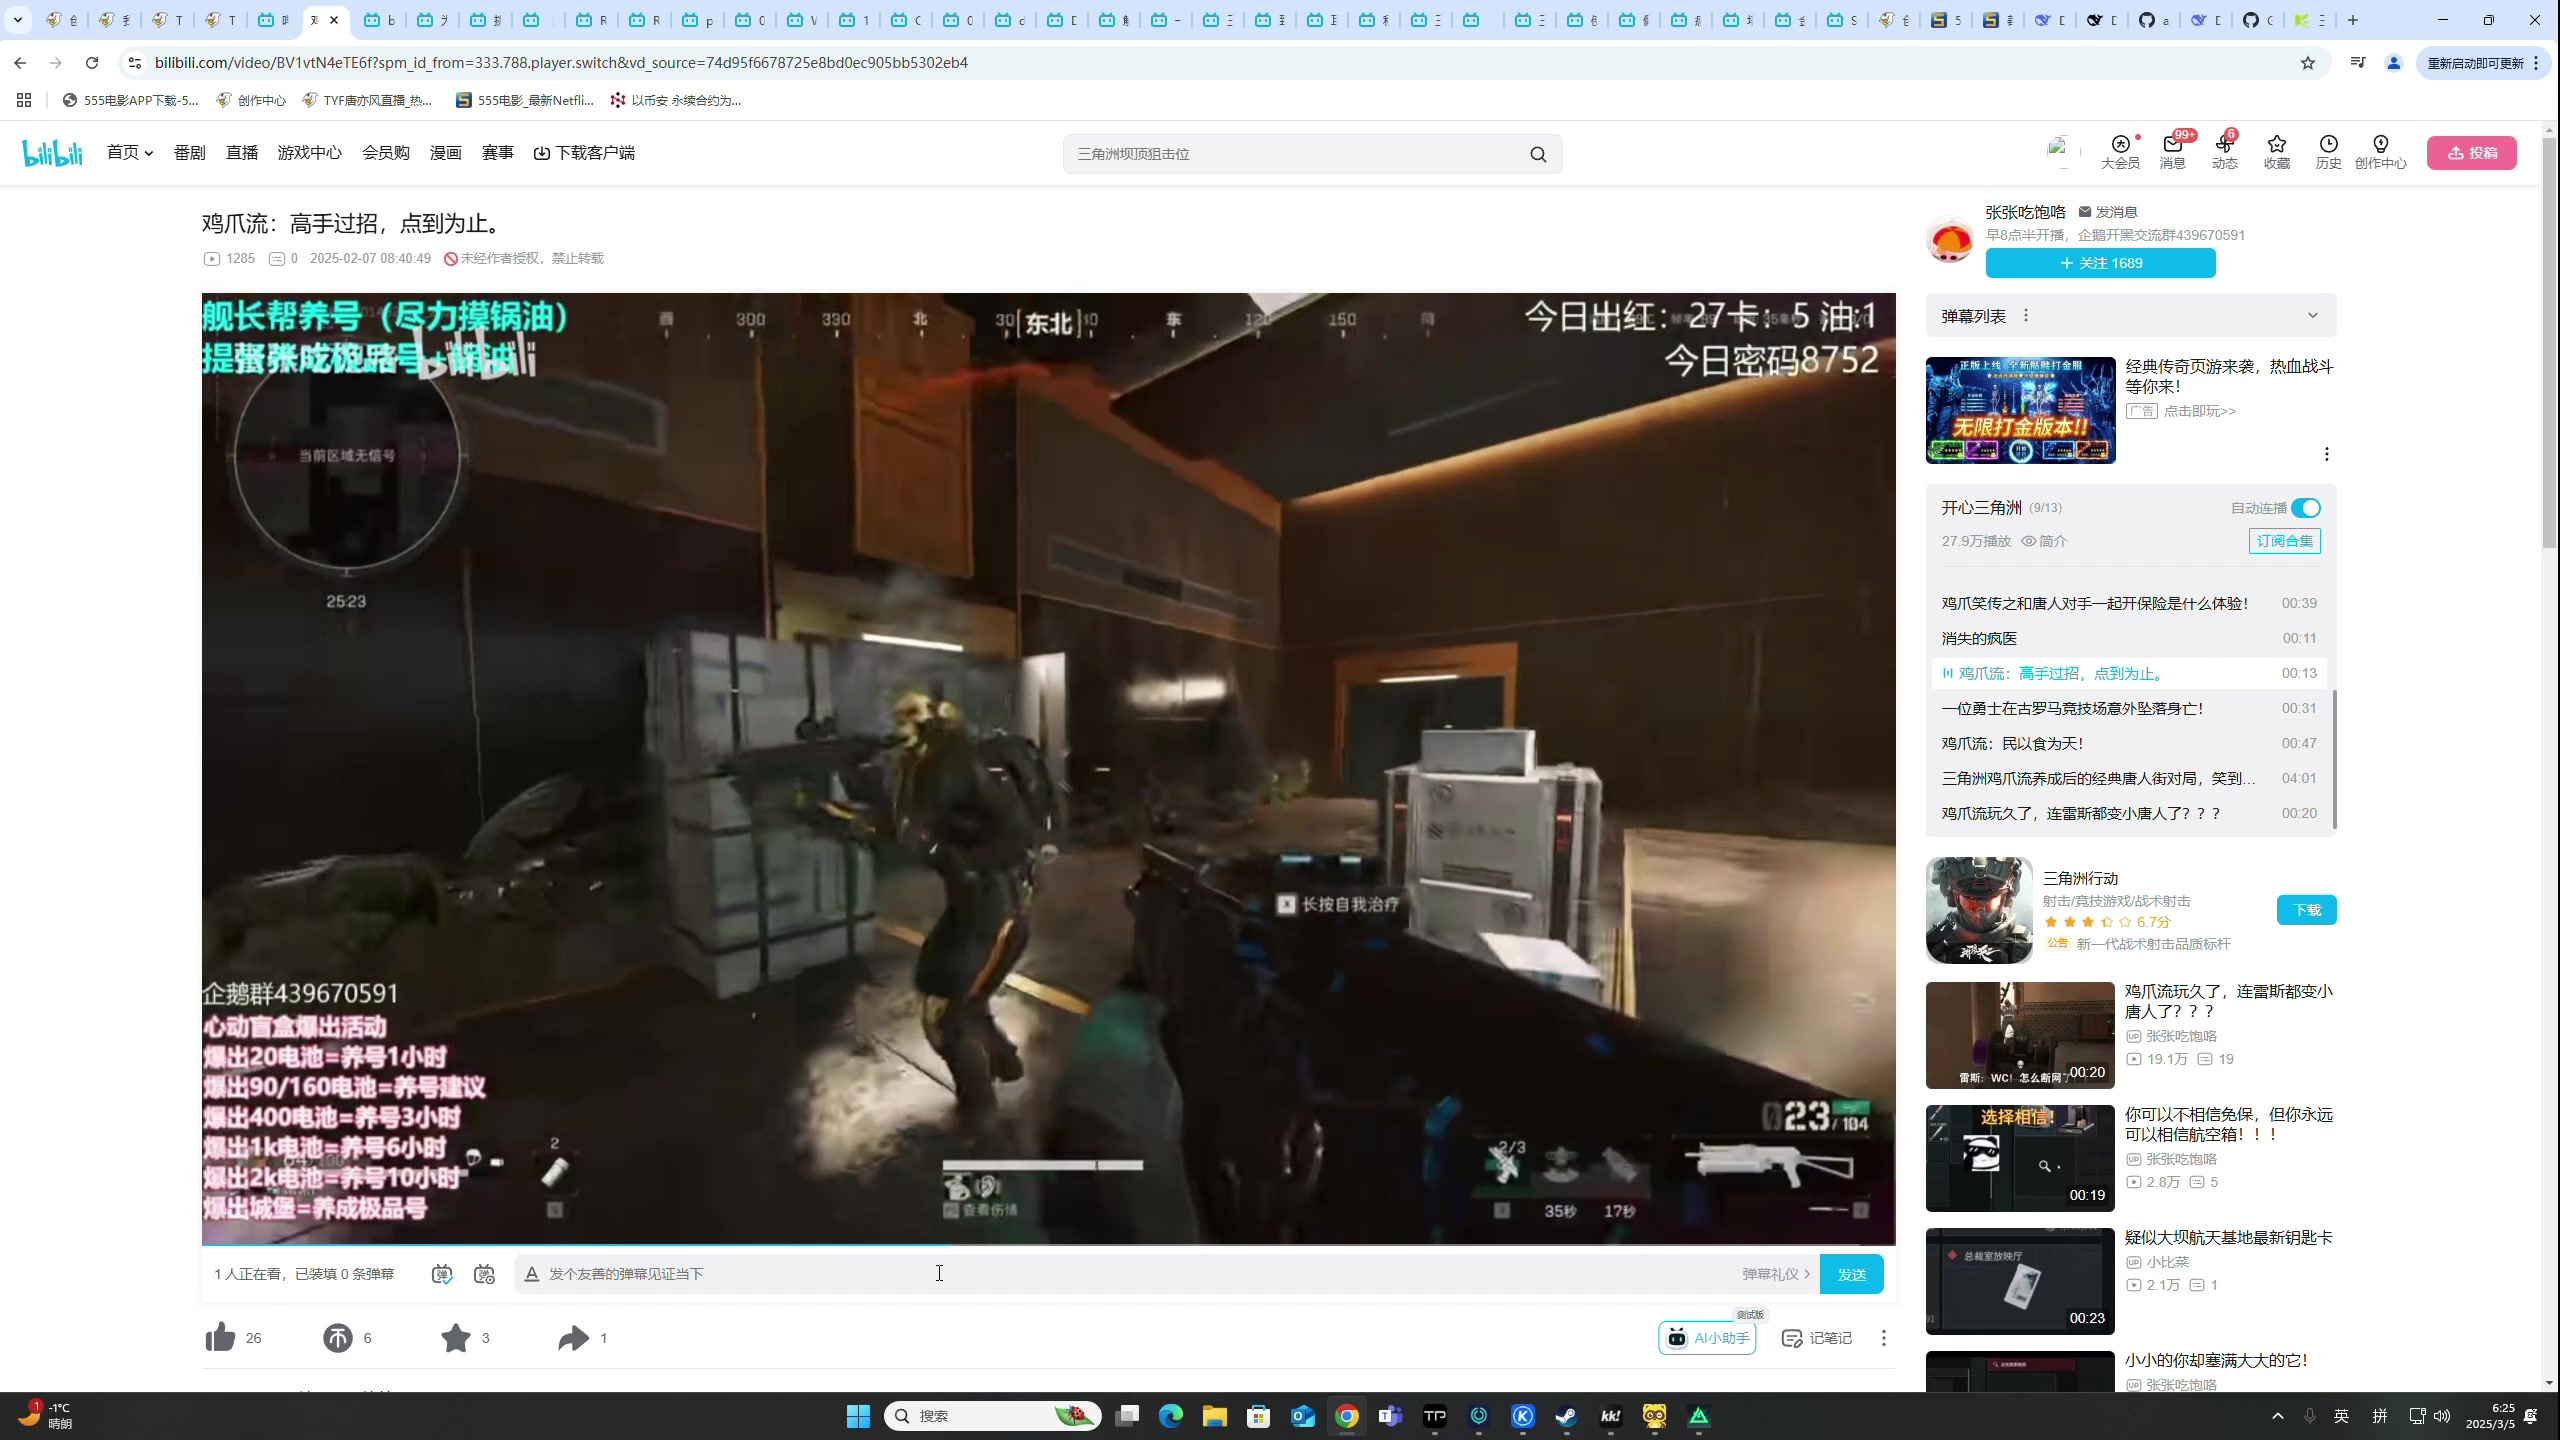Open 创作中心 lightbulb icon
The image size is (2560, 1440).
coord(2380,152)
